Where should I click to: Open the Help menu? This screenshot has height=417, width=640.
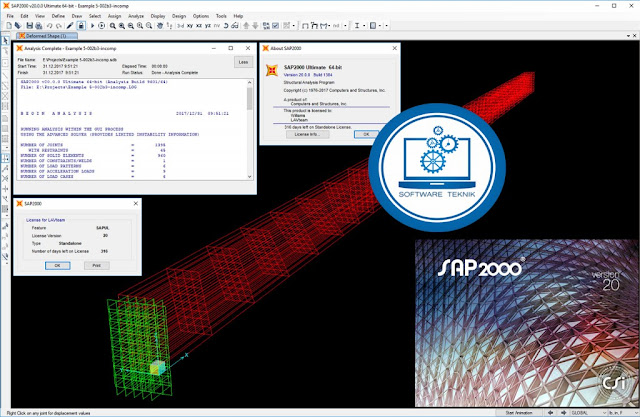pos(238,16)
